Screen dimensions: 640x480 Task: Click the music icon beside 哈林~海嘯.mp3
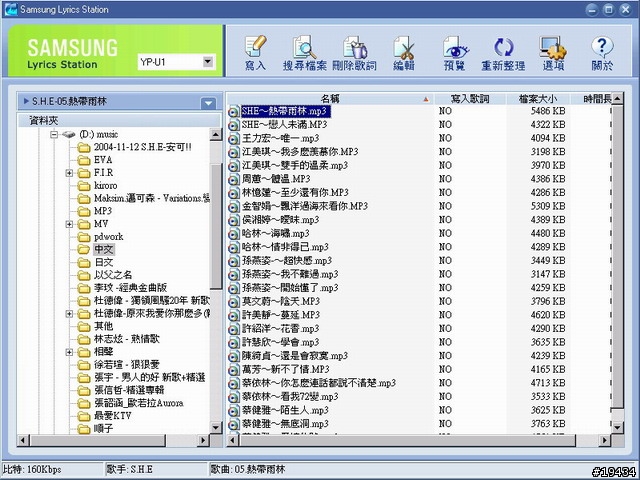click(x=233, y=234)
